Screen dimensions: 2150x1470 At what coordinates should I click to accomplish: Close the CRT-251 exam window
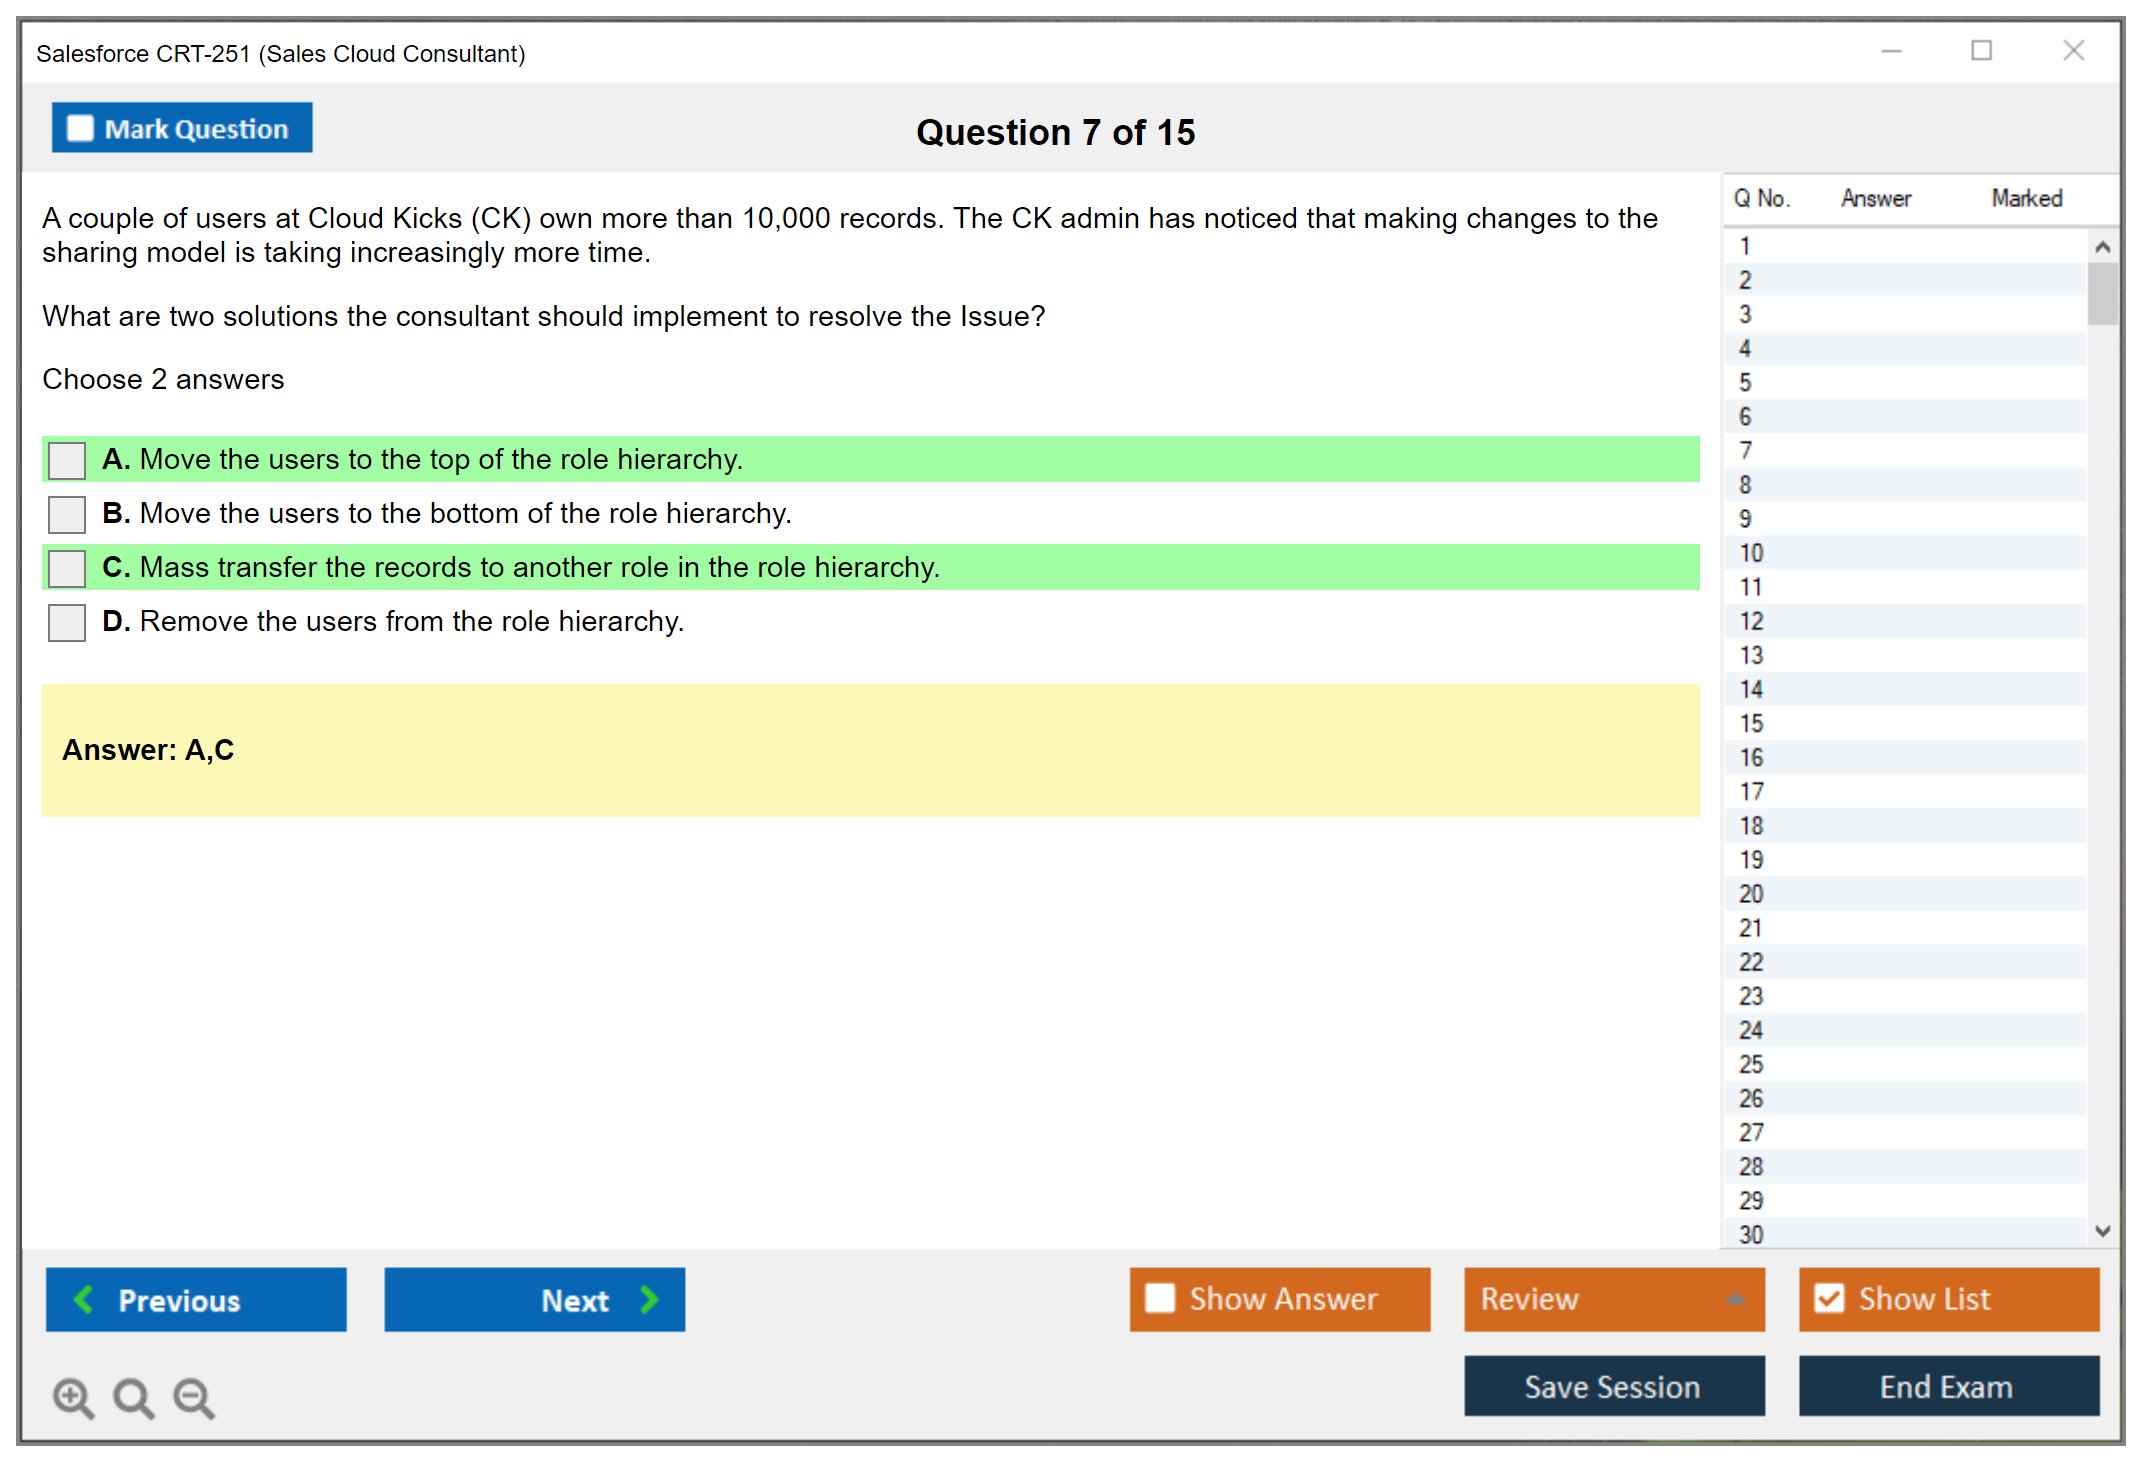click(x=2073, y=51)
